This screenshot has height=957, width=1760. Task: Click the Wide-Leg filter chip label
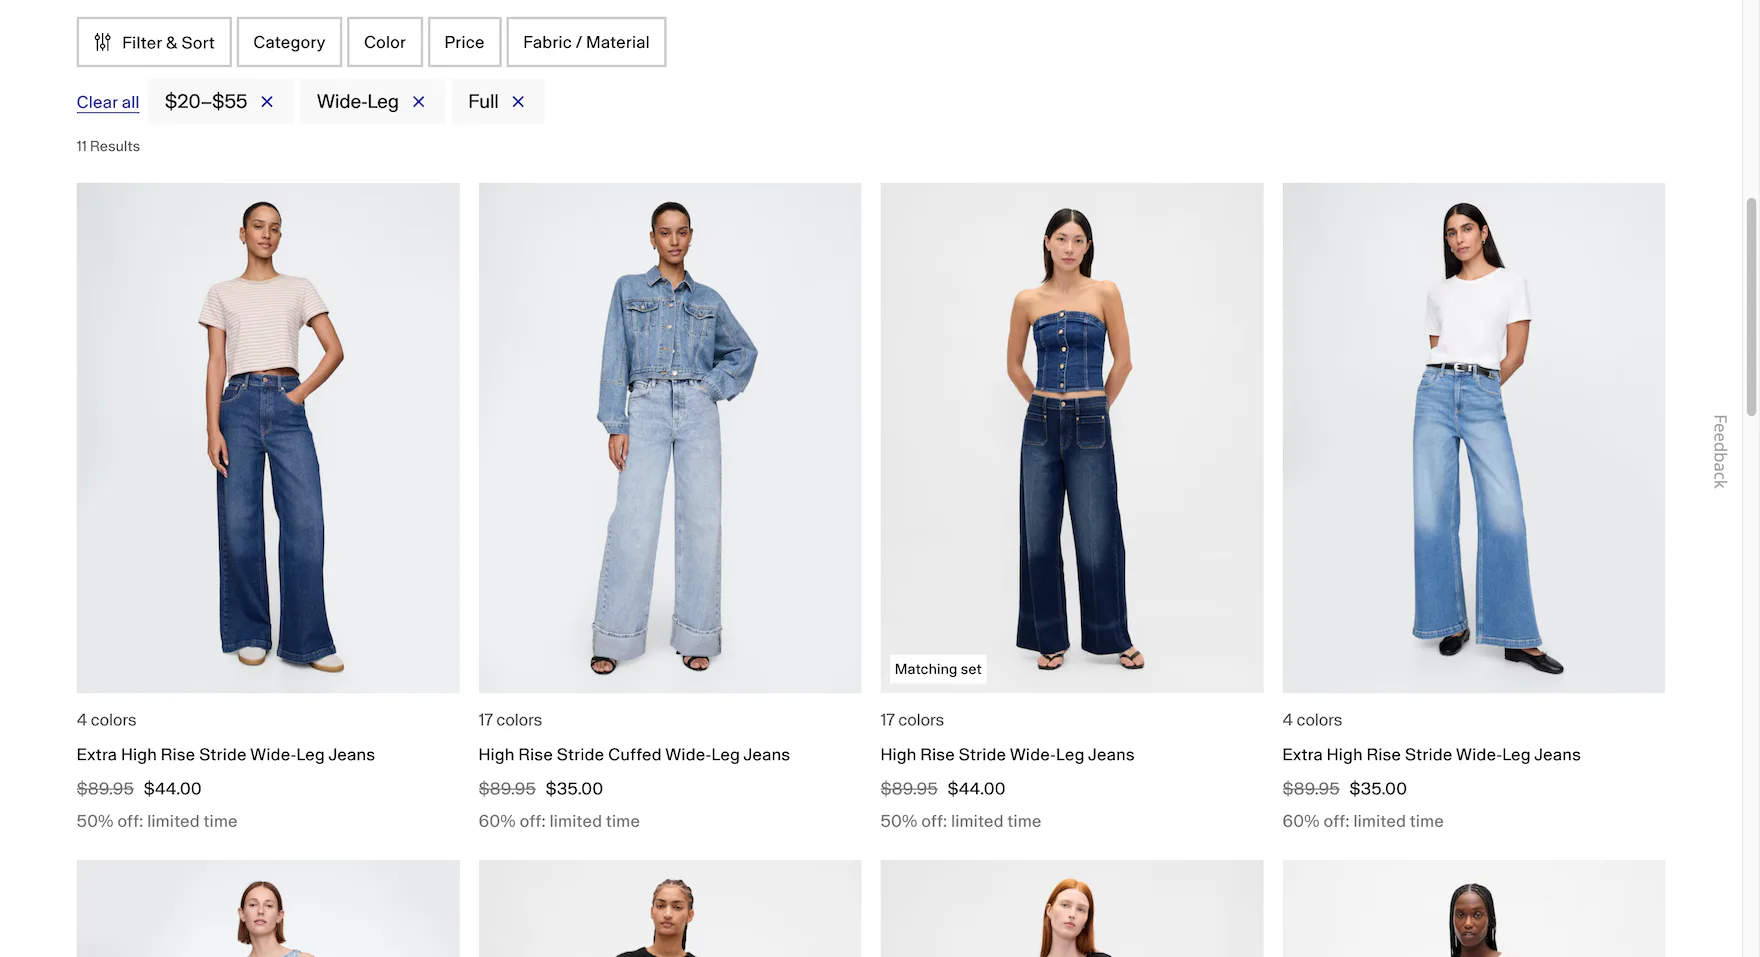pos(358,101)
